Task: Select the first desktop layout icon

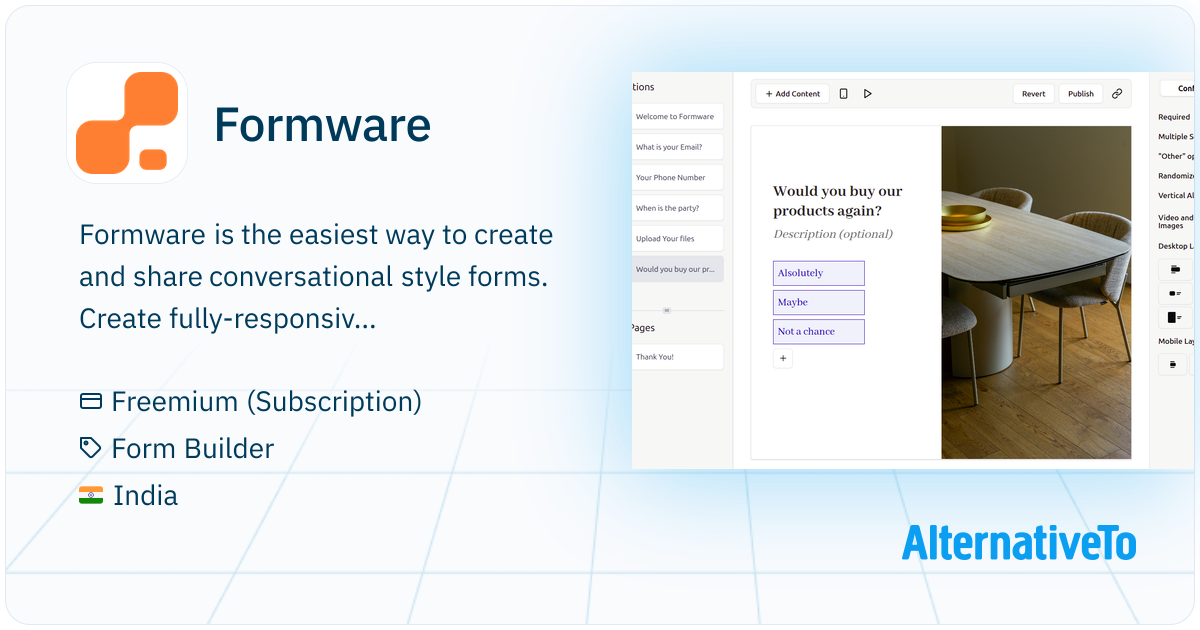Action: coord(1174,270)
